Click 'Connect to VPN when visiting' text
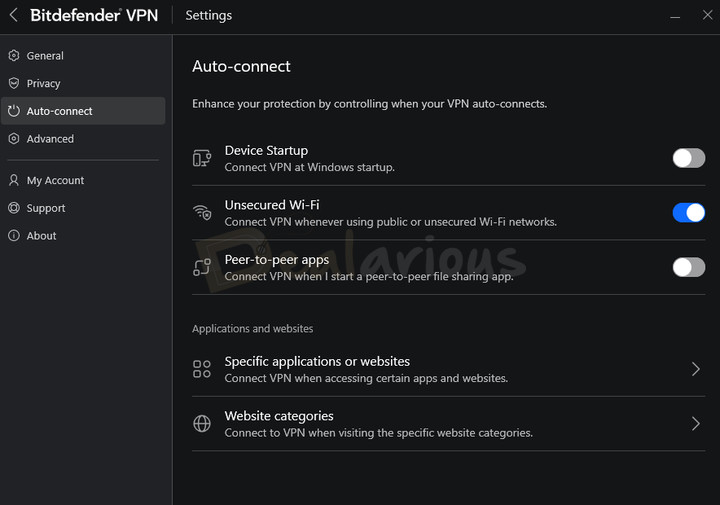Viewport: 720px width, 505px height. 378,433
